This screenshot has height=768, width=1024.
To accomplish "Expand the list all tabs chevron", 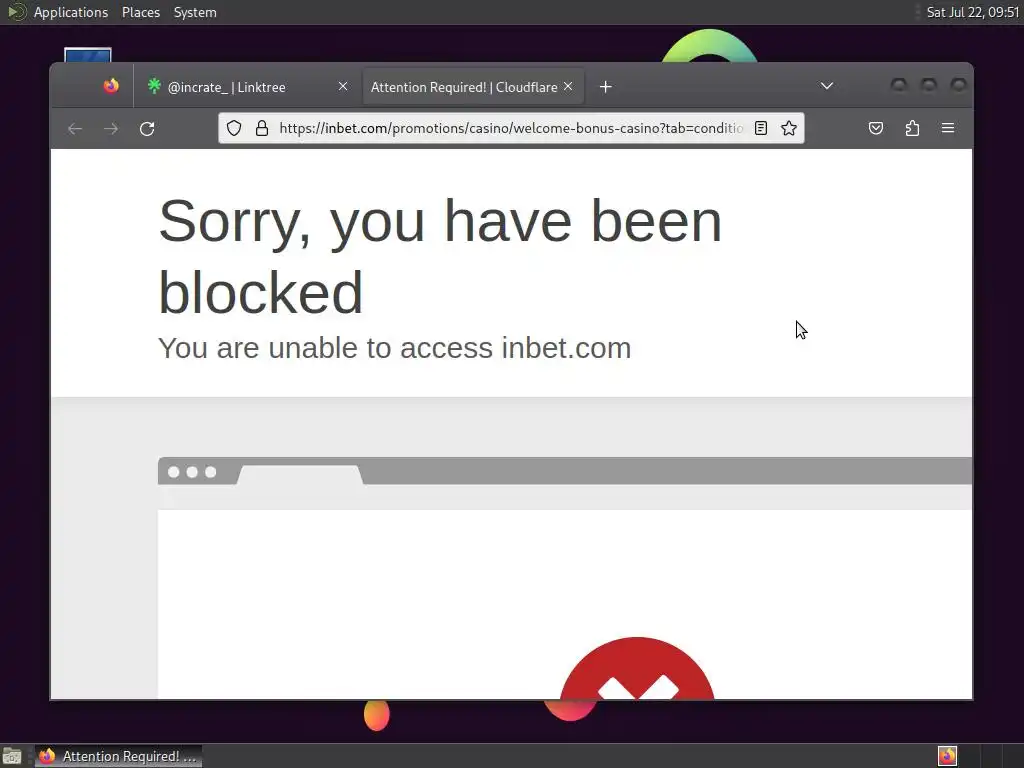I will pyautogui.click(x=827, y=86).
